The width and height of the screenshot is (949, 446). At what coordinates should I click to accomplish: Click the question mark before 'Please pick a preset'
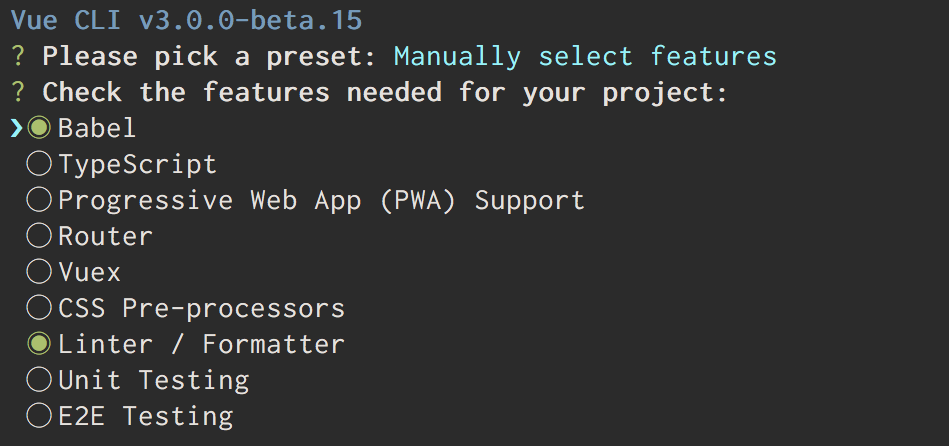18,56
